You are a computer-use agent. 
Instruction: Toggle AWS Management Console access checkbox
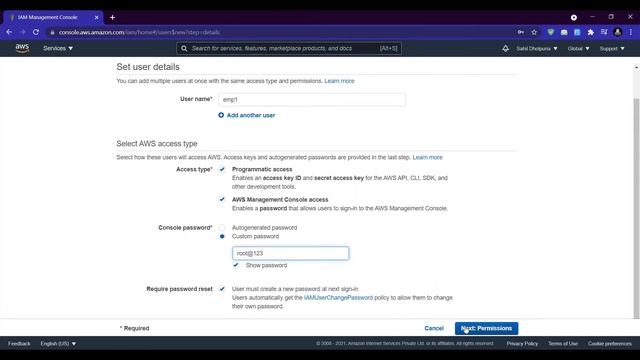point(222,199)
